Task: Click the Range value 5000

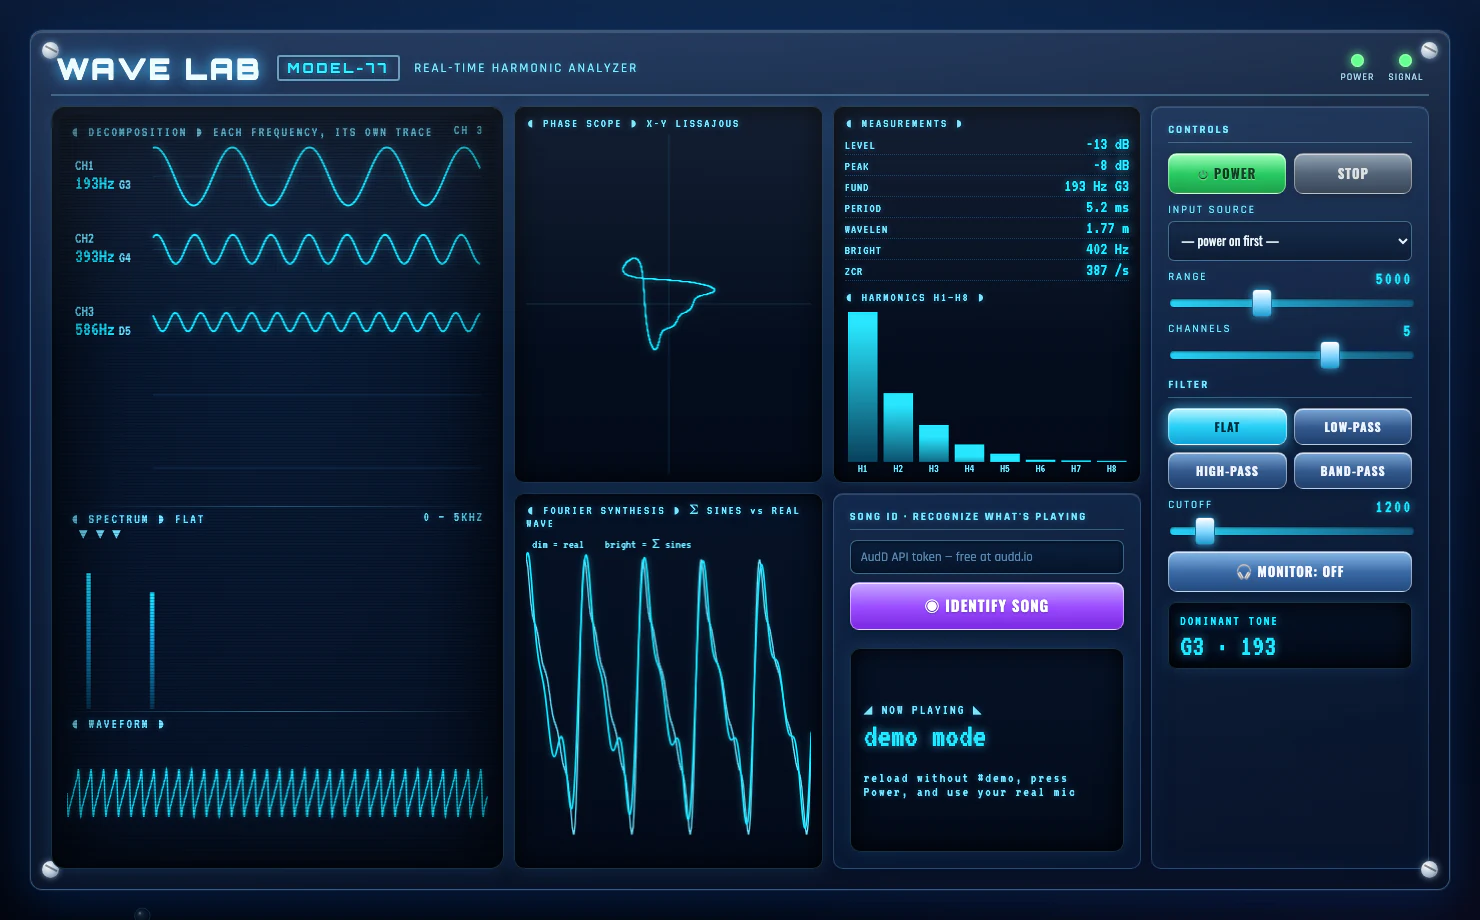Action: (x=1393, y=279)
